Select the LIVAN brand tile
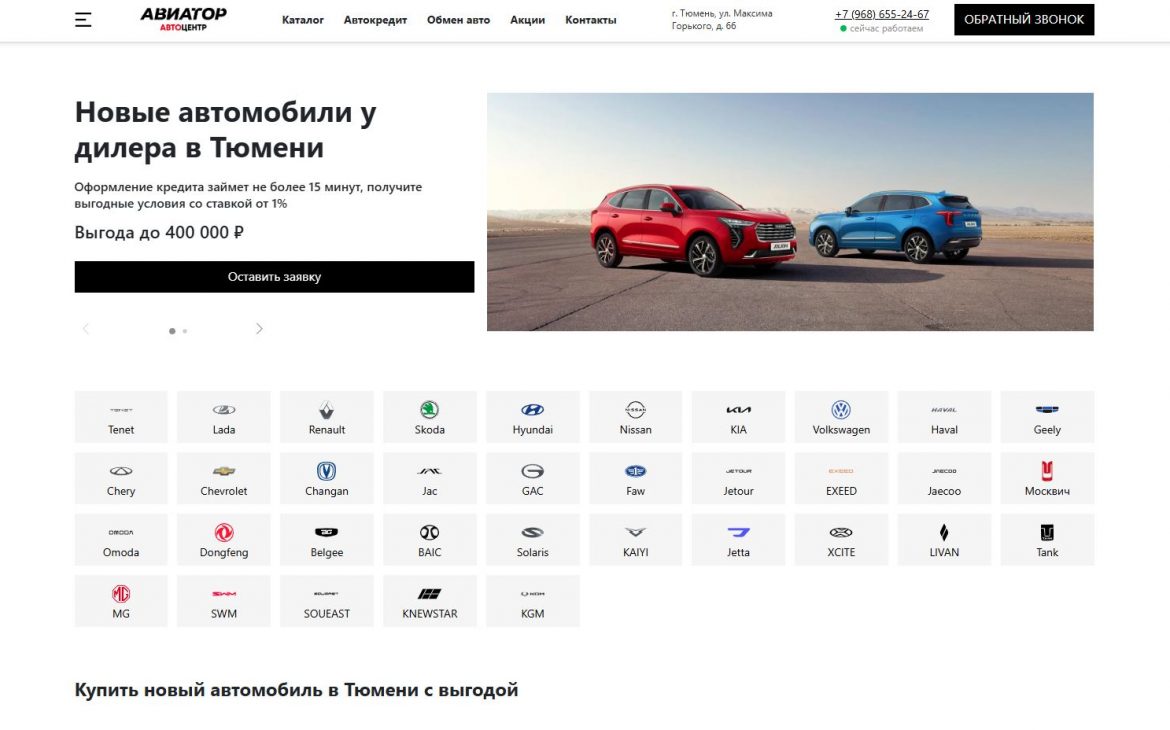This screenshot has height=730, width=1170. pyautogui.click(x=945, y=540)
